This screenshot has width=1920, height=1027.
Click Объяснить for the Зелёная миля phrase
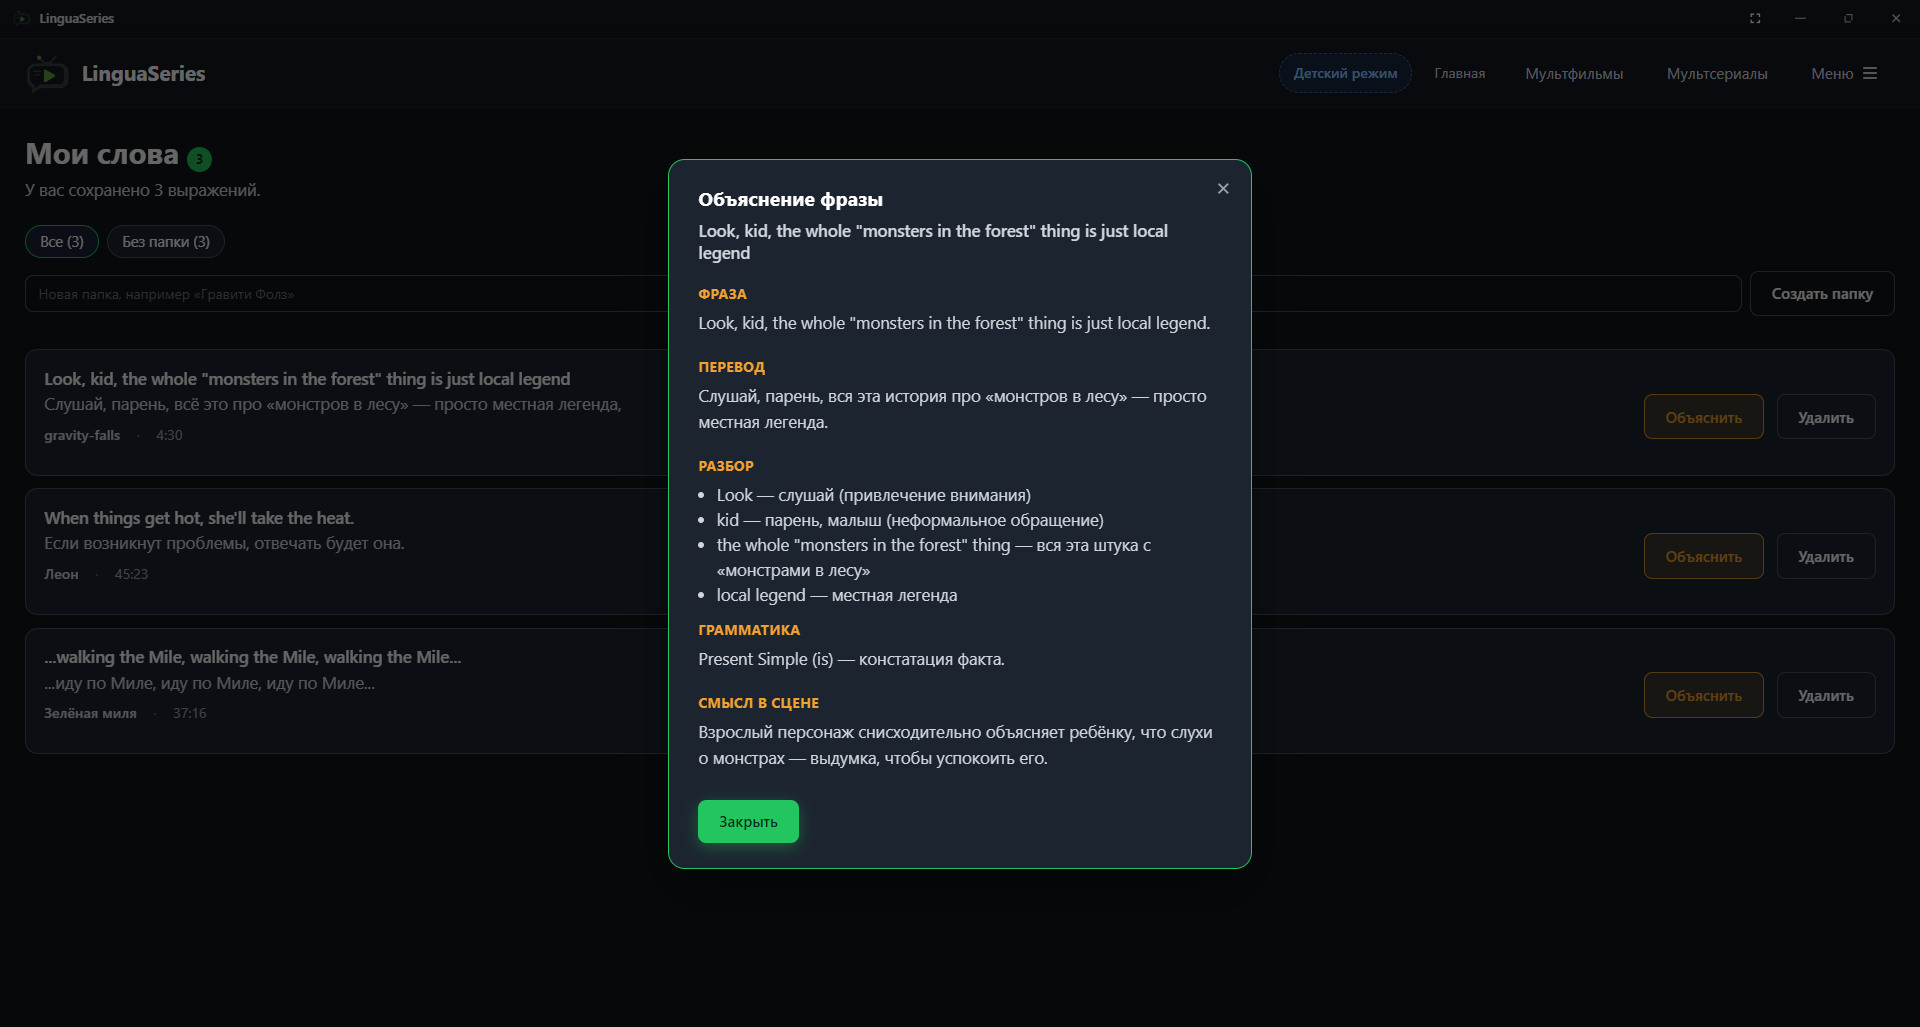(1703, 695)
